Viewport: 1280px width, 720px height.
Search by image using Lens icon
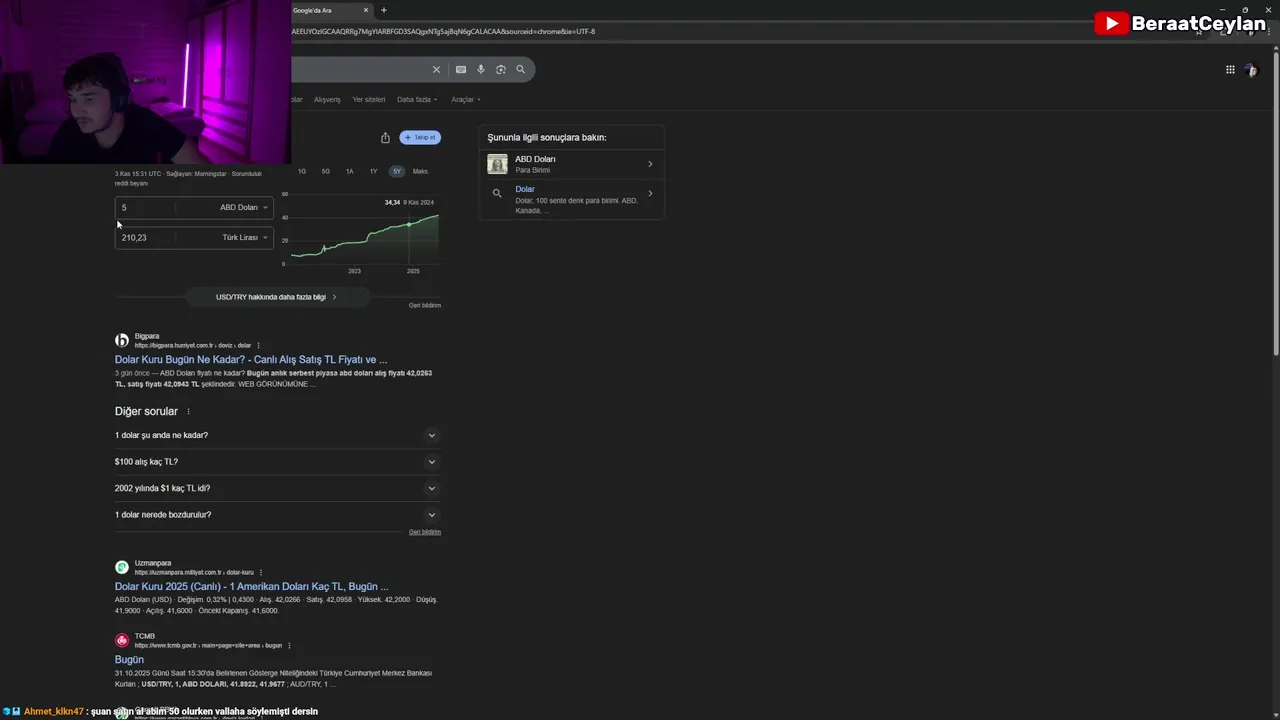[501, 69]
